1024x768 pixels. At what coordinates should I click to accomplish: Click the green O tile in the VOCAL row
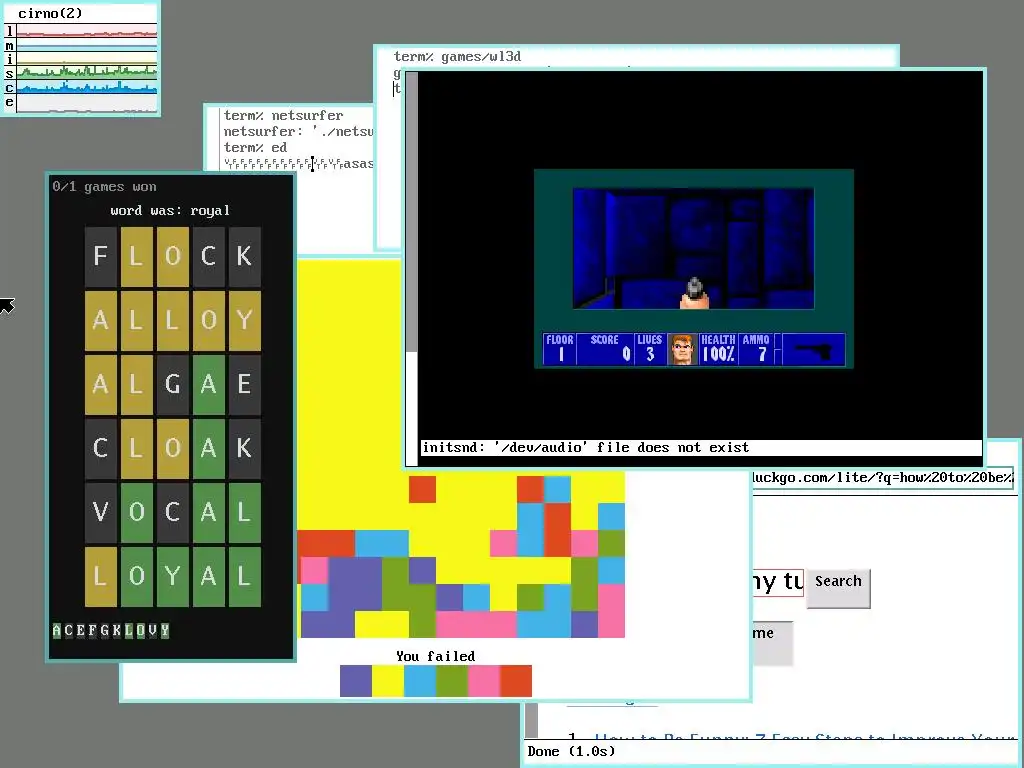tap(136, 513)
